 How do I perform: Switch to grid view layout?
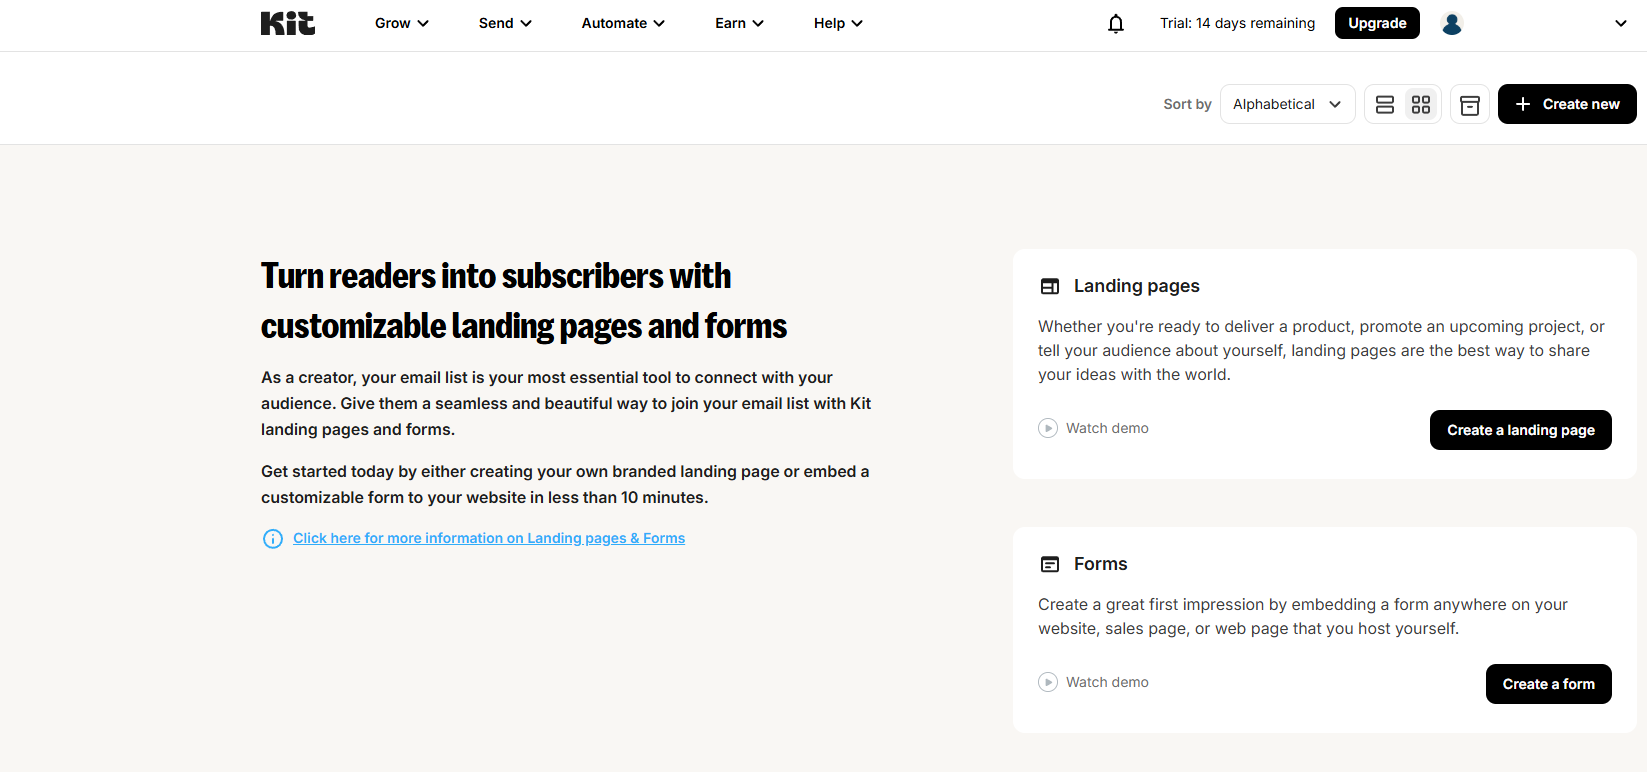pyautogui.click(x=1421, y=104)
